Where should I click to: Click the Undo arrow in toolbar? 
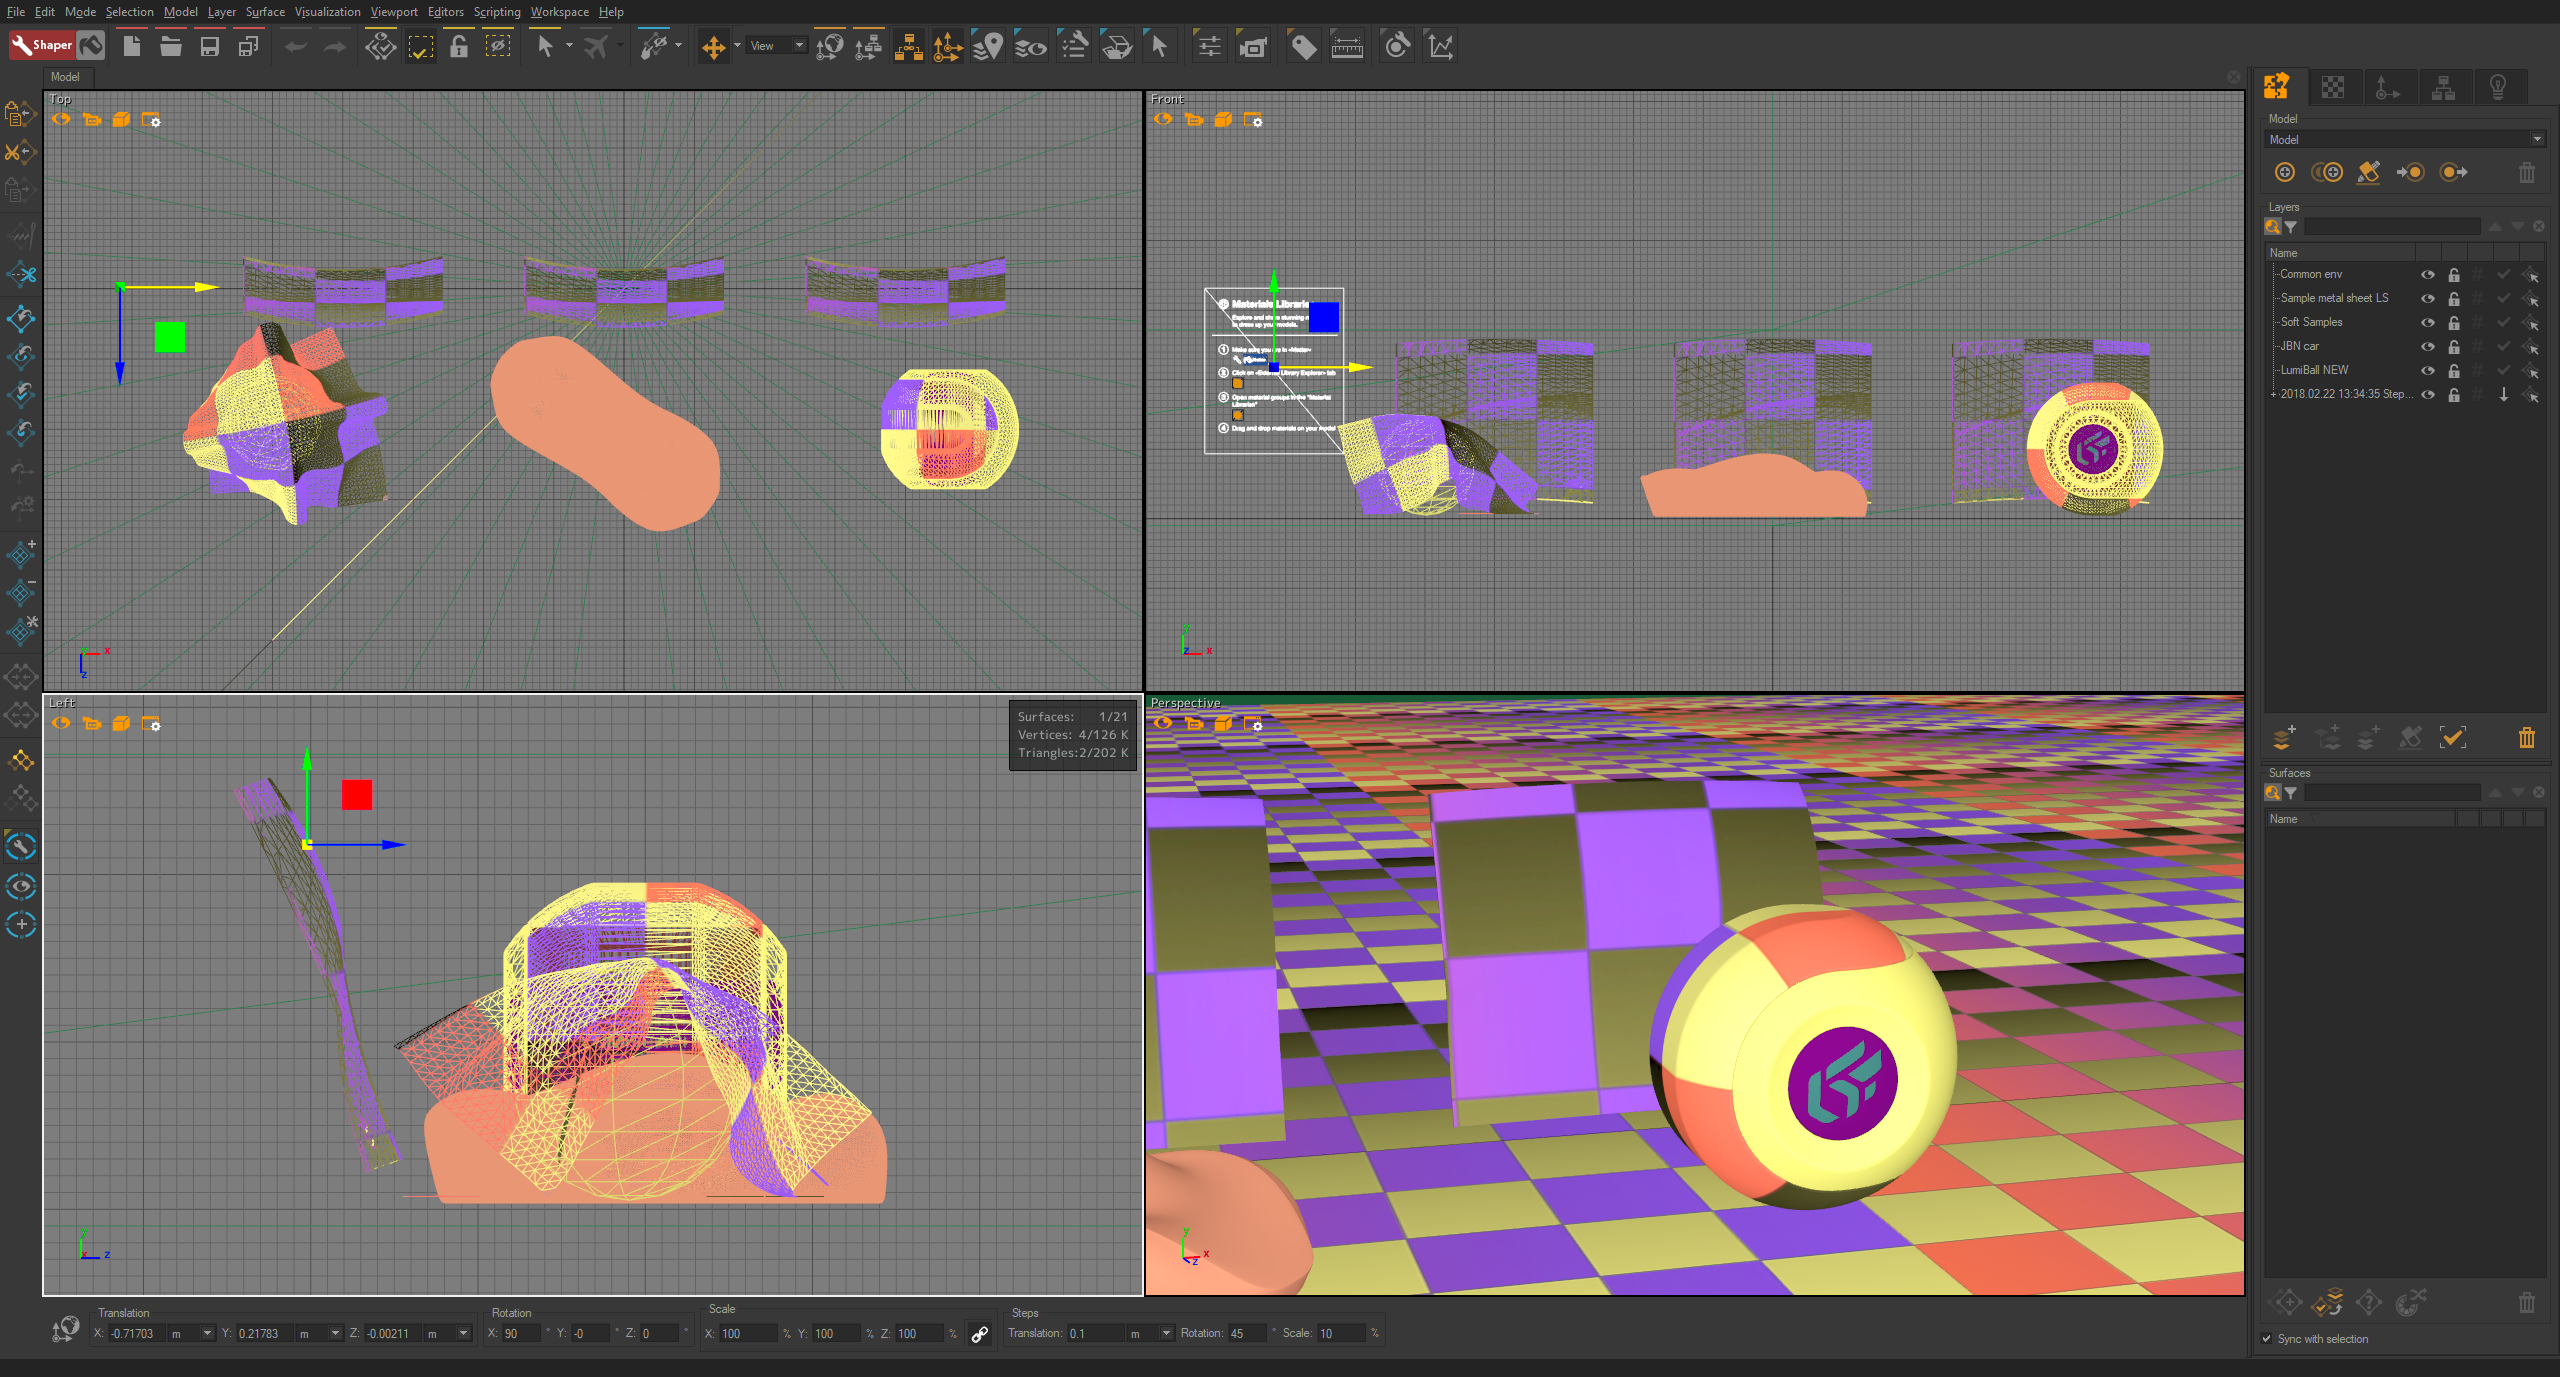295,47
